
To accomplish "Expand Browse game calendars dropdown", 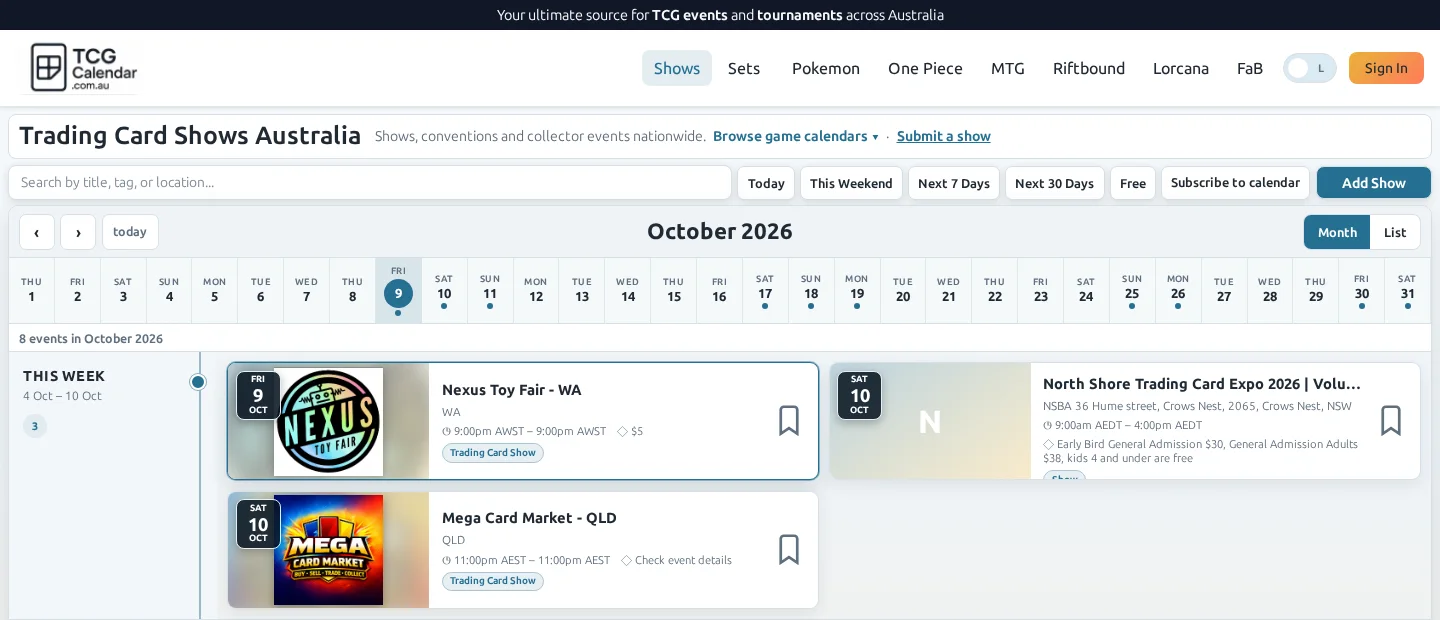I will tap(796, 136).
